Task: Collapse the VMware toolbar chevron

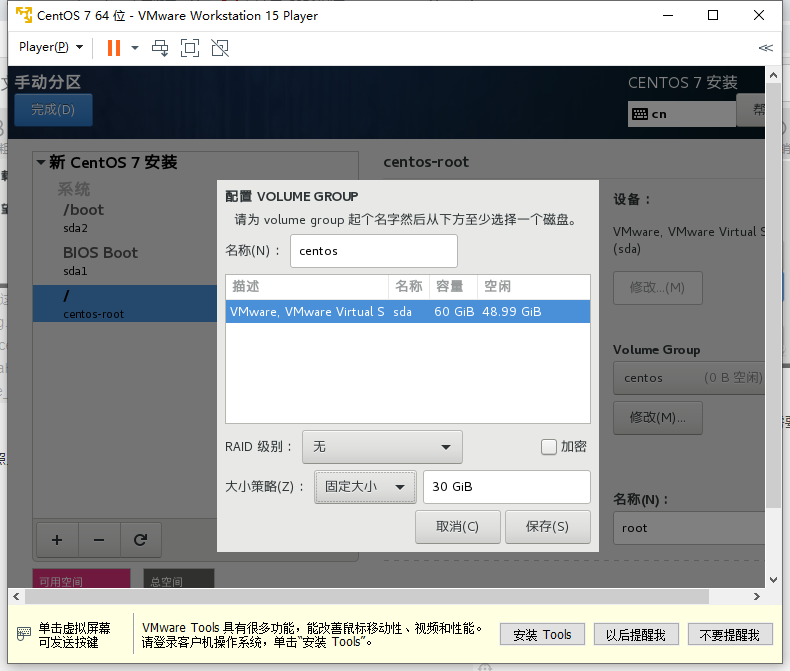Action: pos(765,48)
